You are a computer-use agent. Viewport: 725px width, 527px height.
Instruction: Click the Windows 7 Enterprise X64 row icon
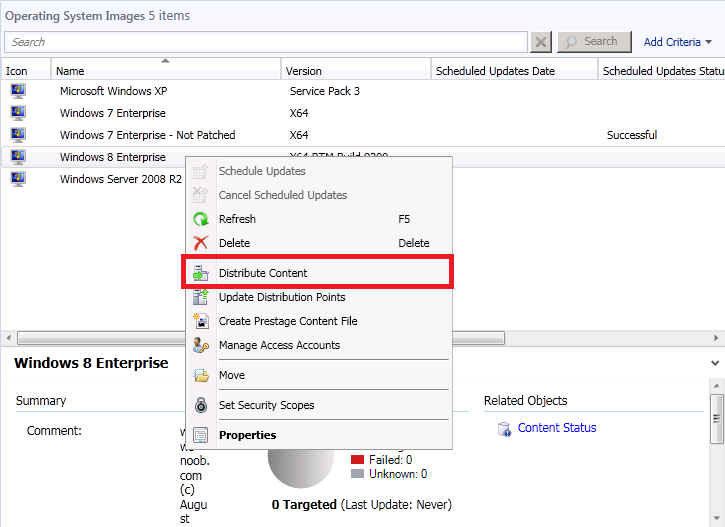click(18, 113)
